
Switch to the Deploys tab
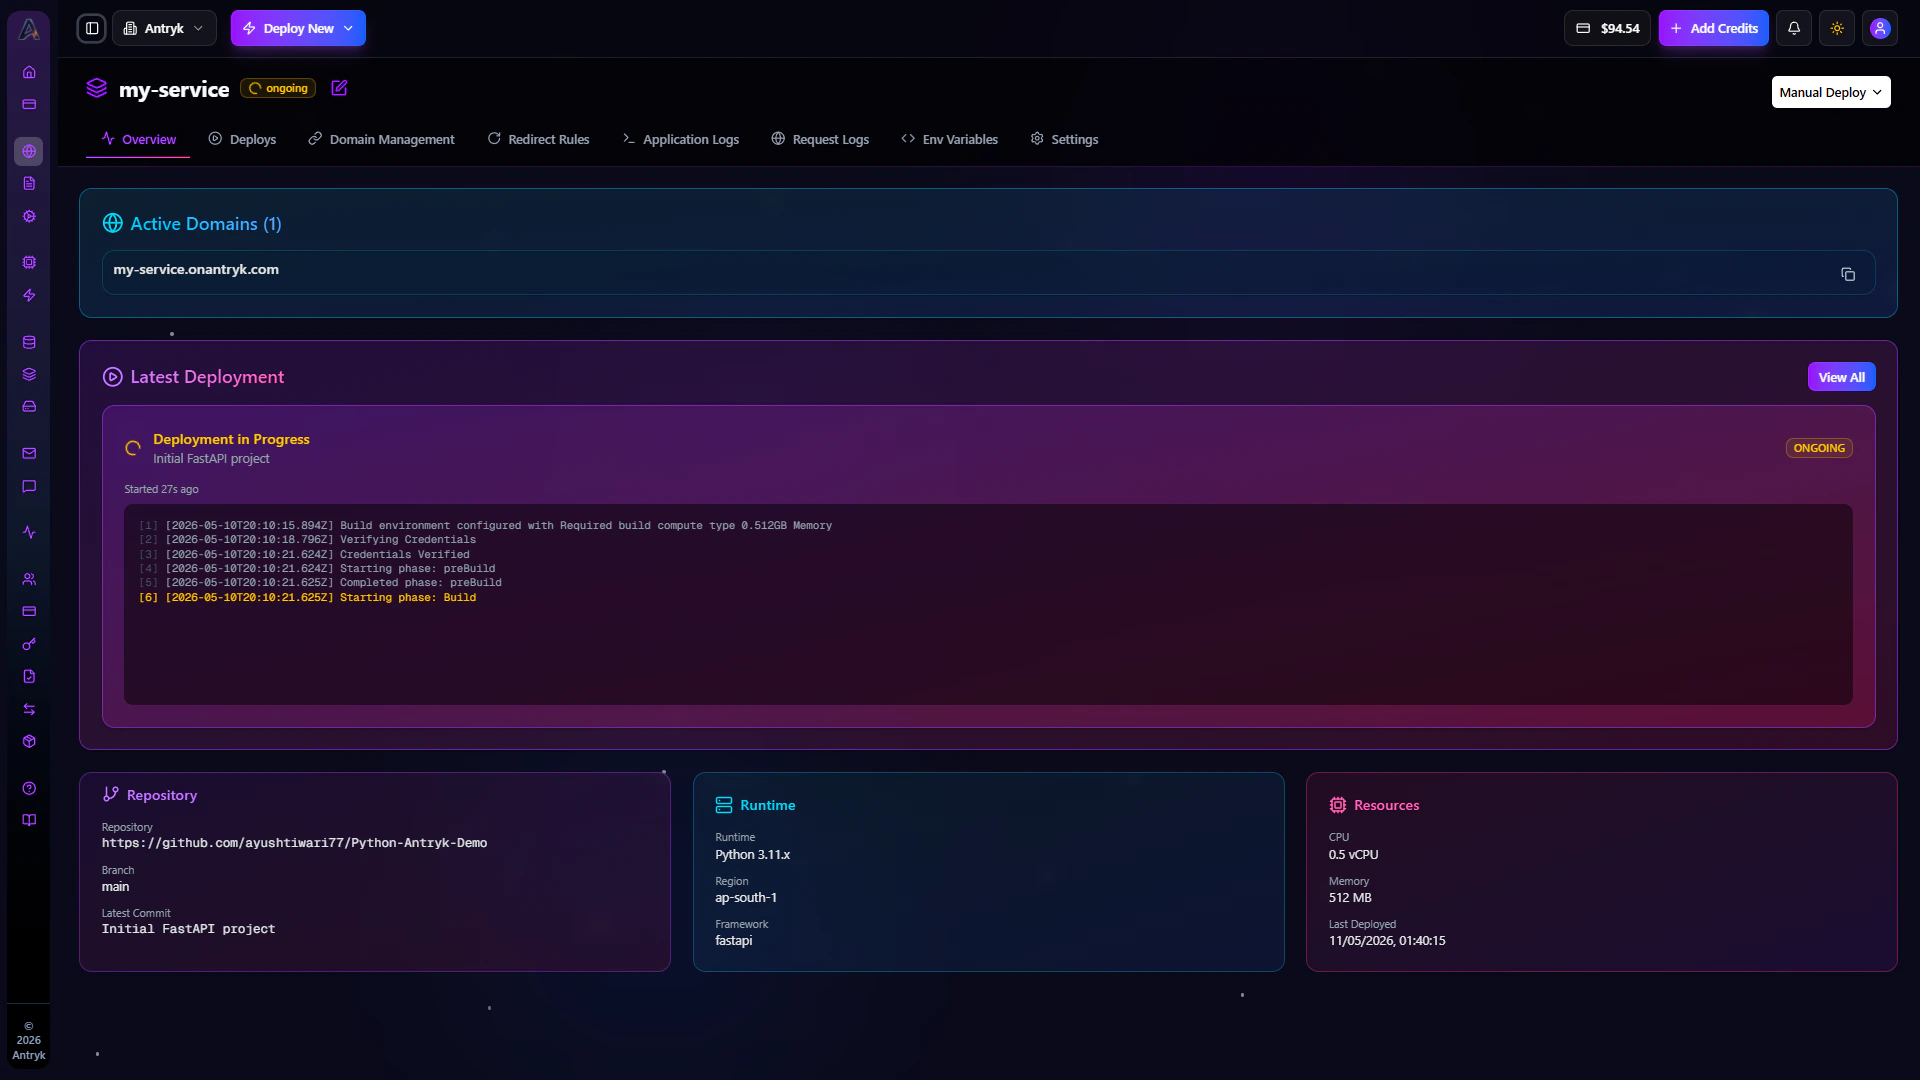click(x=242, y=139)
